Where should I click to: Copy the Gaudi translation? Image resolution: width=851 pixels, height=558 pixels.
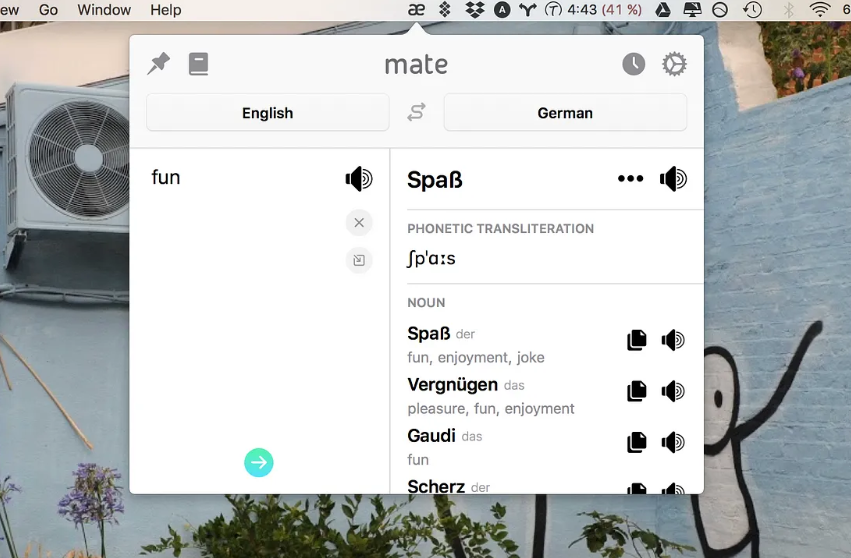click(637, 442)
